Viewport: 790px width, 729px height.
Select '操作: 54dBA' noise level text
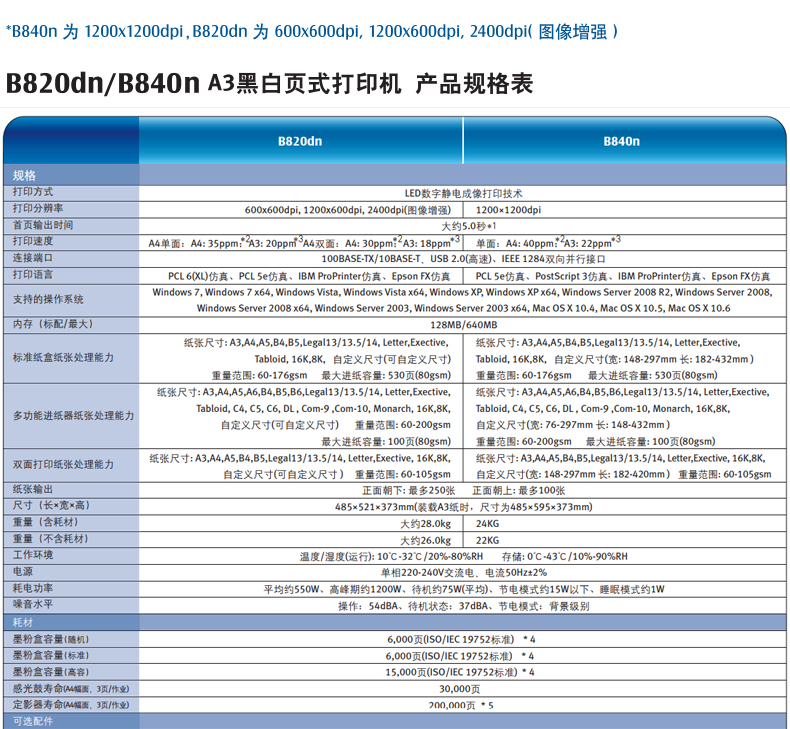tap(368, 606)
